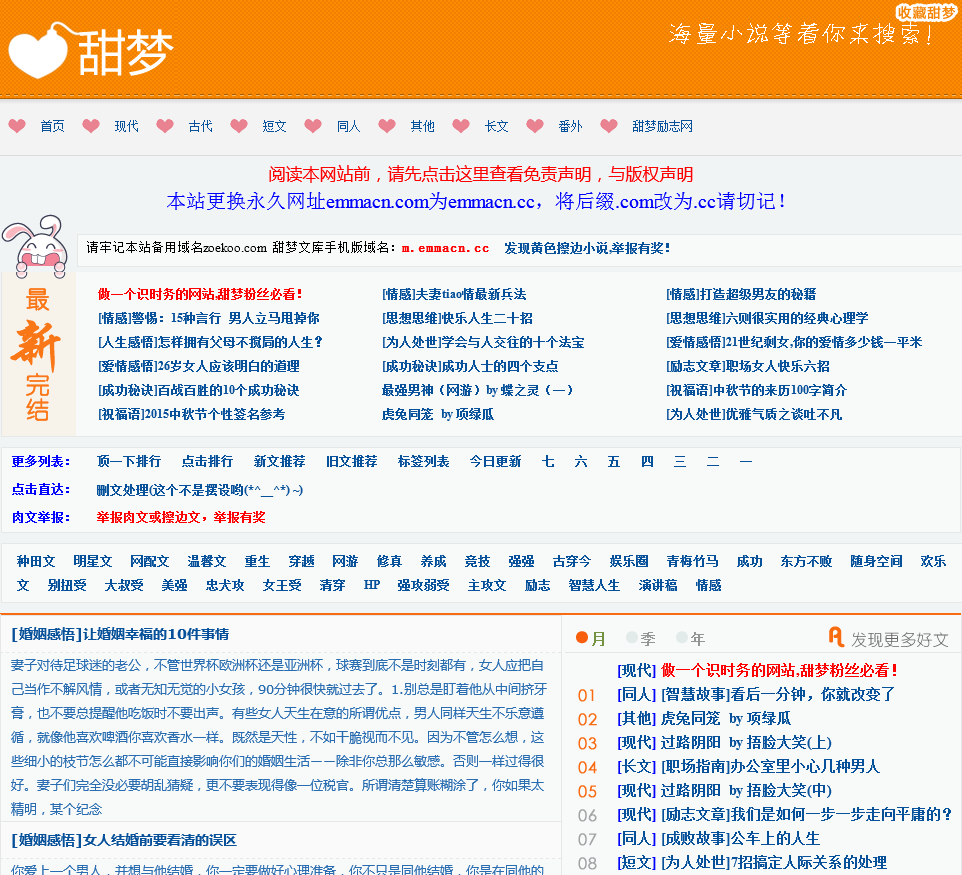Click the heart icon beside 古代
962x875 pixels.
point(165,126)
